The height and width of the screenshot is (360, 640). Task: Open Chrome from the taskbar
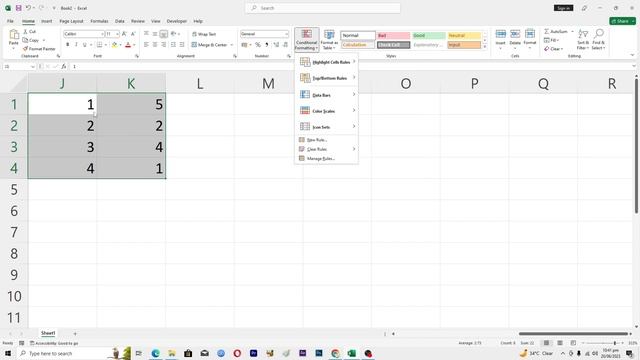click(x=336, y=353)
